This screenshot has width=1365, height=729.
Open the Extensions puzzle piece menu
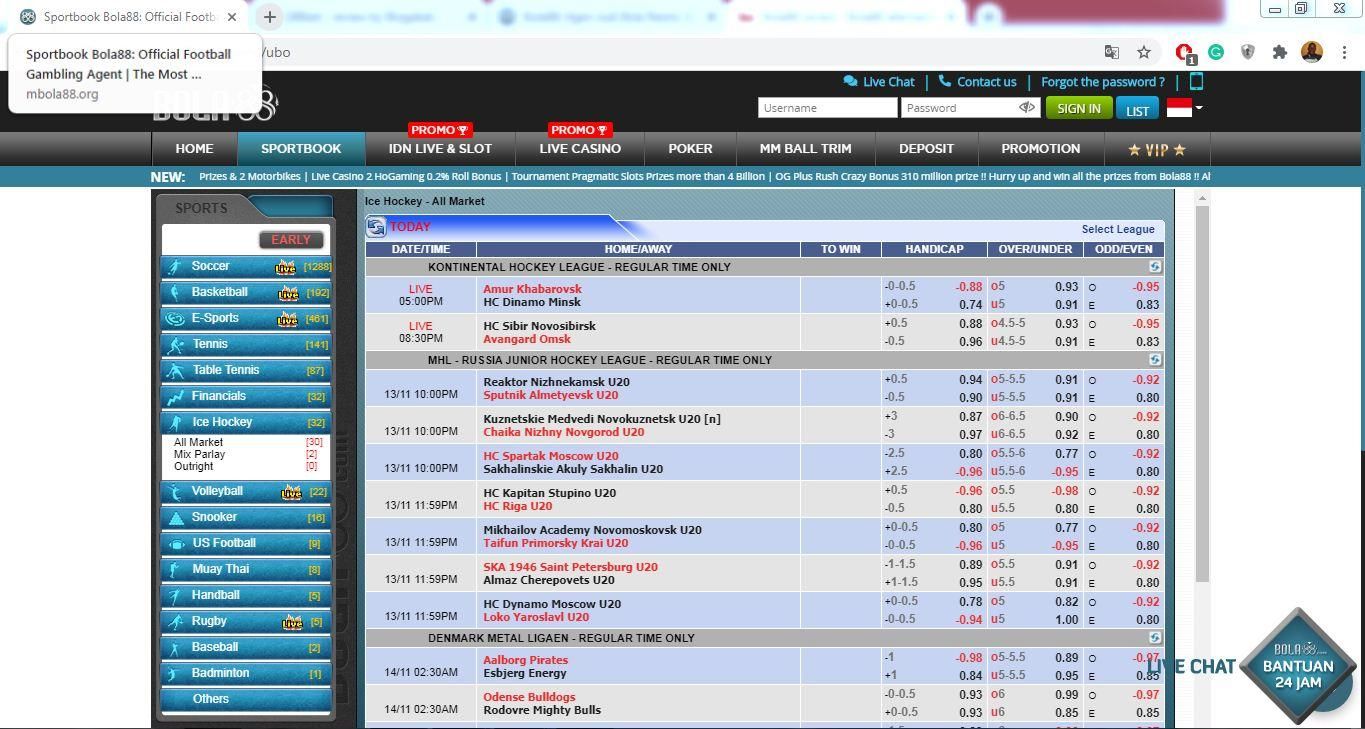coord(1279,52)
